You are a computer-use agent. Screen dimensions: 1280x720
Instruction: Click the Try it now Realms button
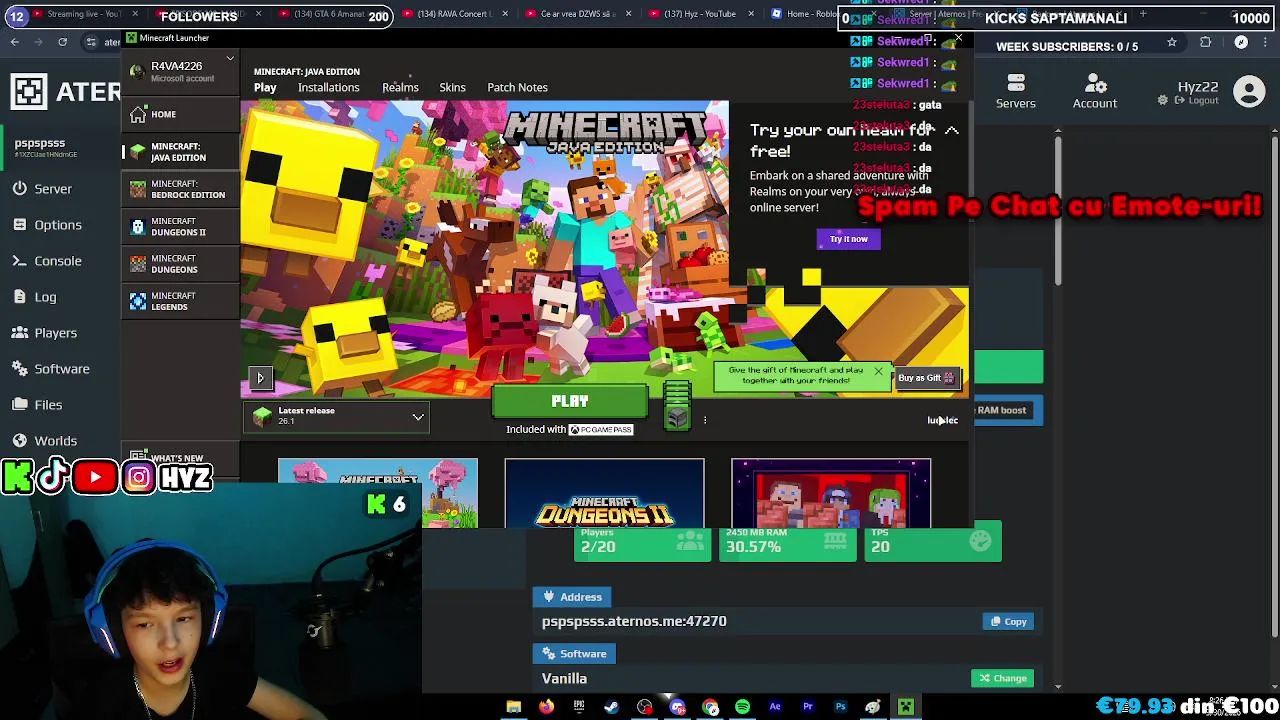tap(848, 239)
